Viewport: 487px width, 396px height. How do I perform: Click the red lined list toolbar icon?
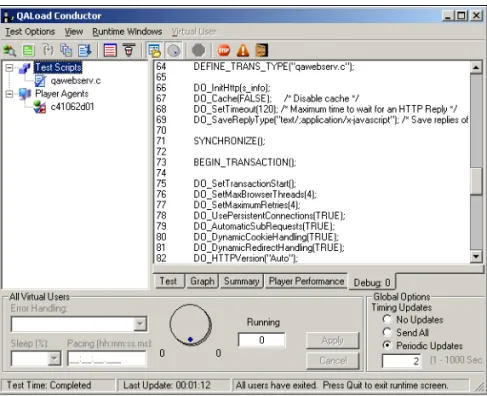pos(110,50)
